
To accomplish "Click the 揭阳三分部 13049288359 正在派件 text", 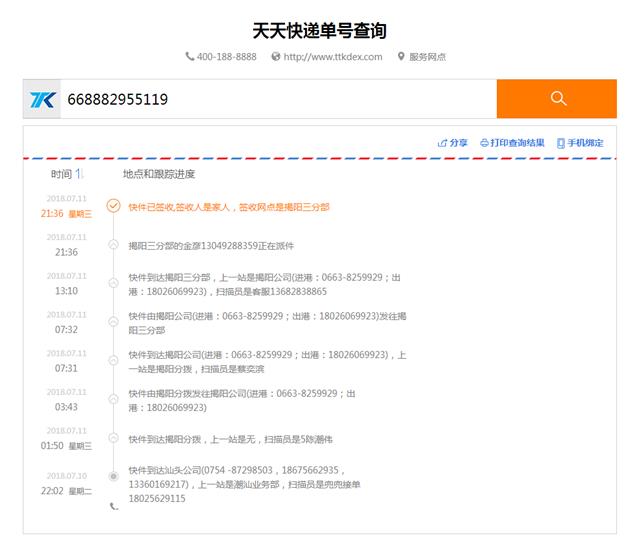I will tap(211, 246).
